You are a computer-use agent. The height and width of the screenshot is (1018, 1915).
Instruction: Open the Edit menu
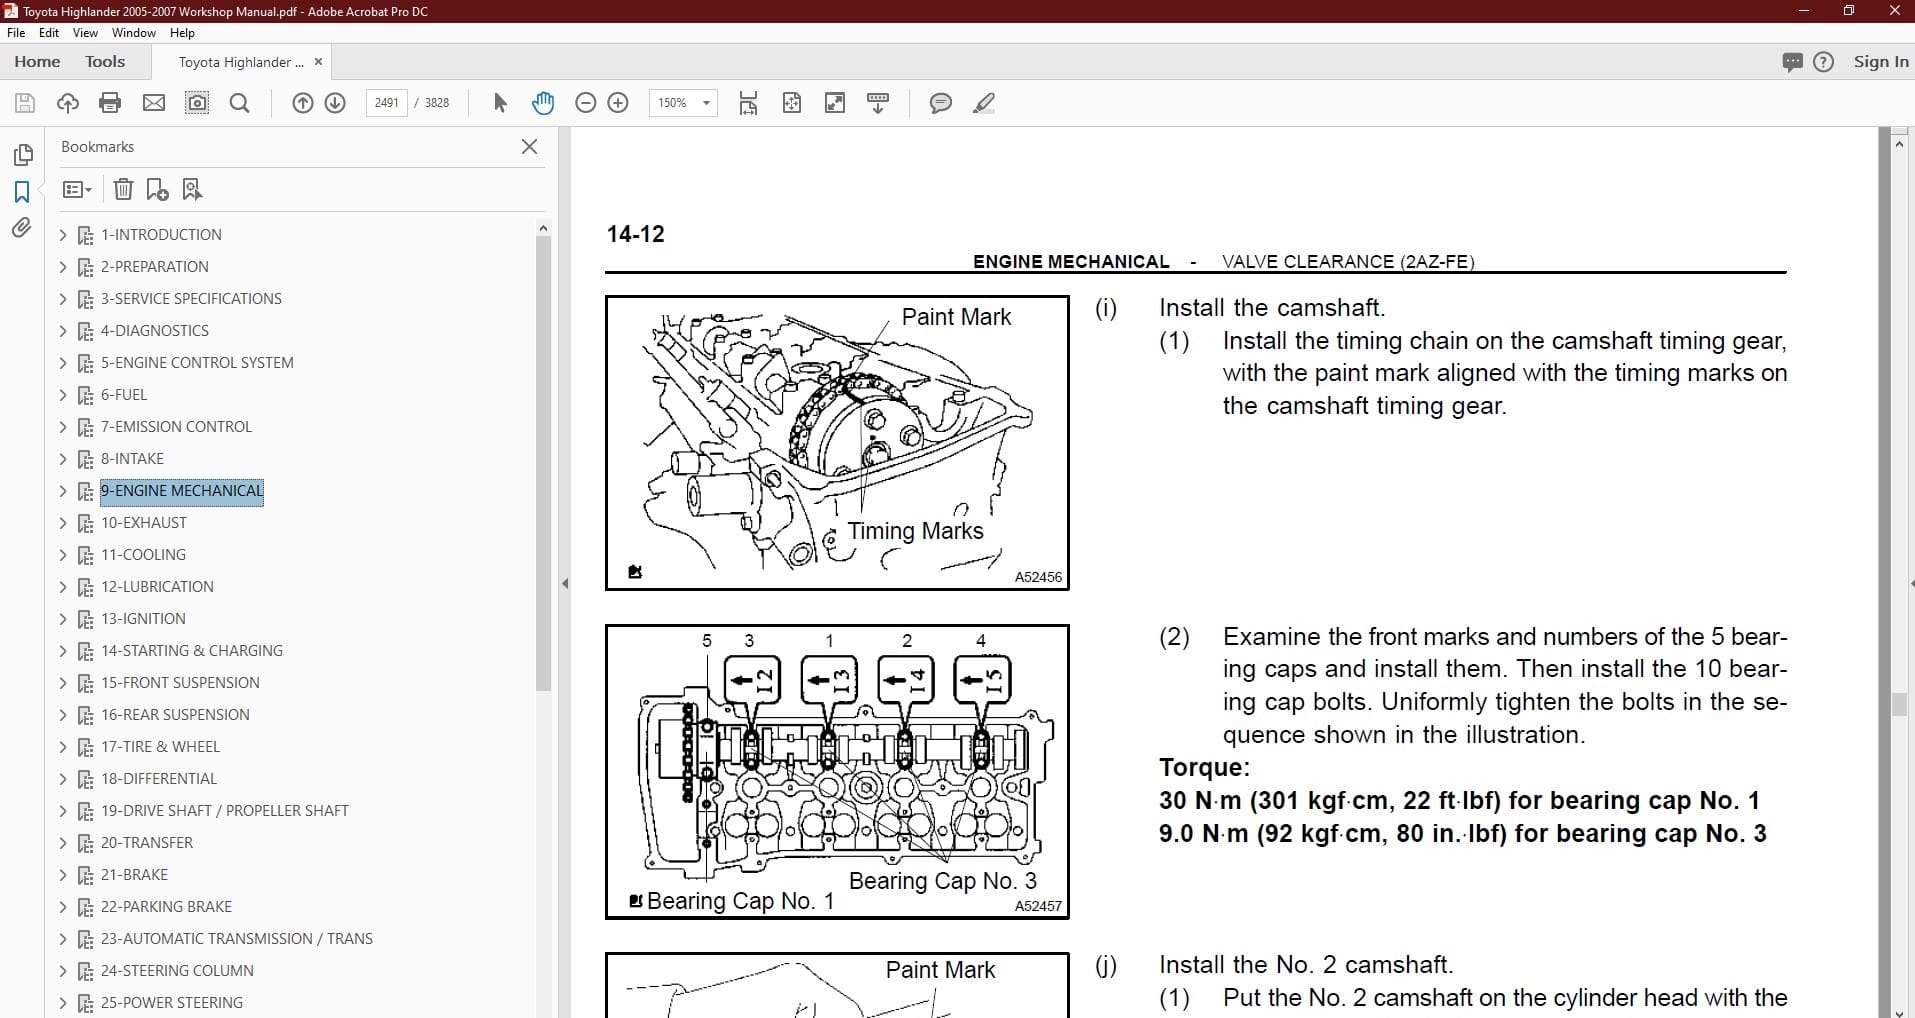(49, 33)
